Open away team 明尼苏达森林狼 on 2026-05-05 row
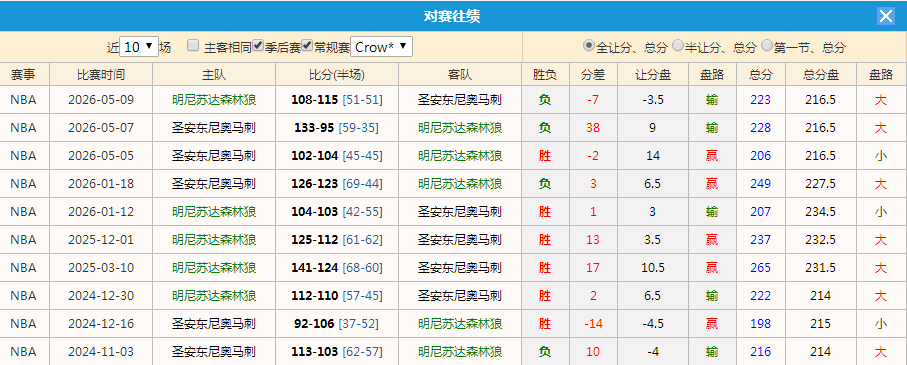 460,156
